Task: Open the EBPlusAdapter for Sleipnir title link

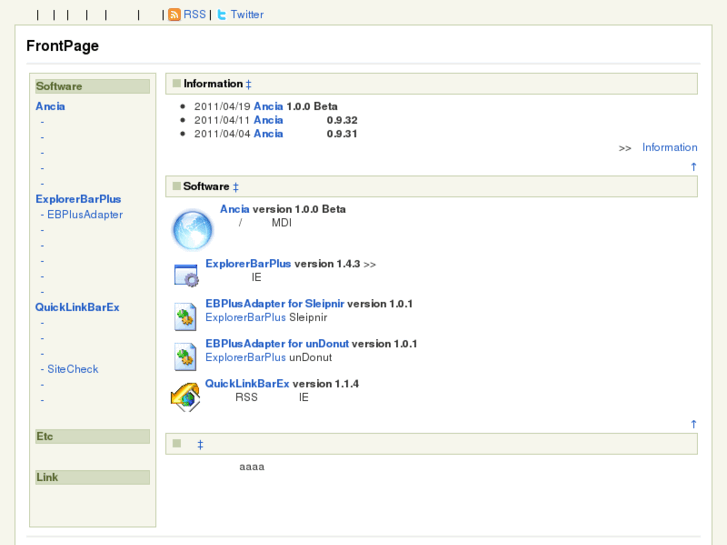Action: tap(274, 303)
